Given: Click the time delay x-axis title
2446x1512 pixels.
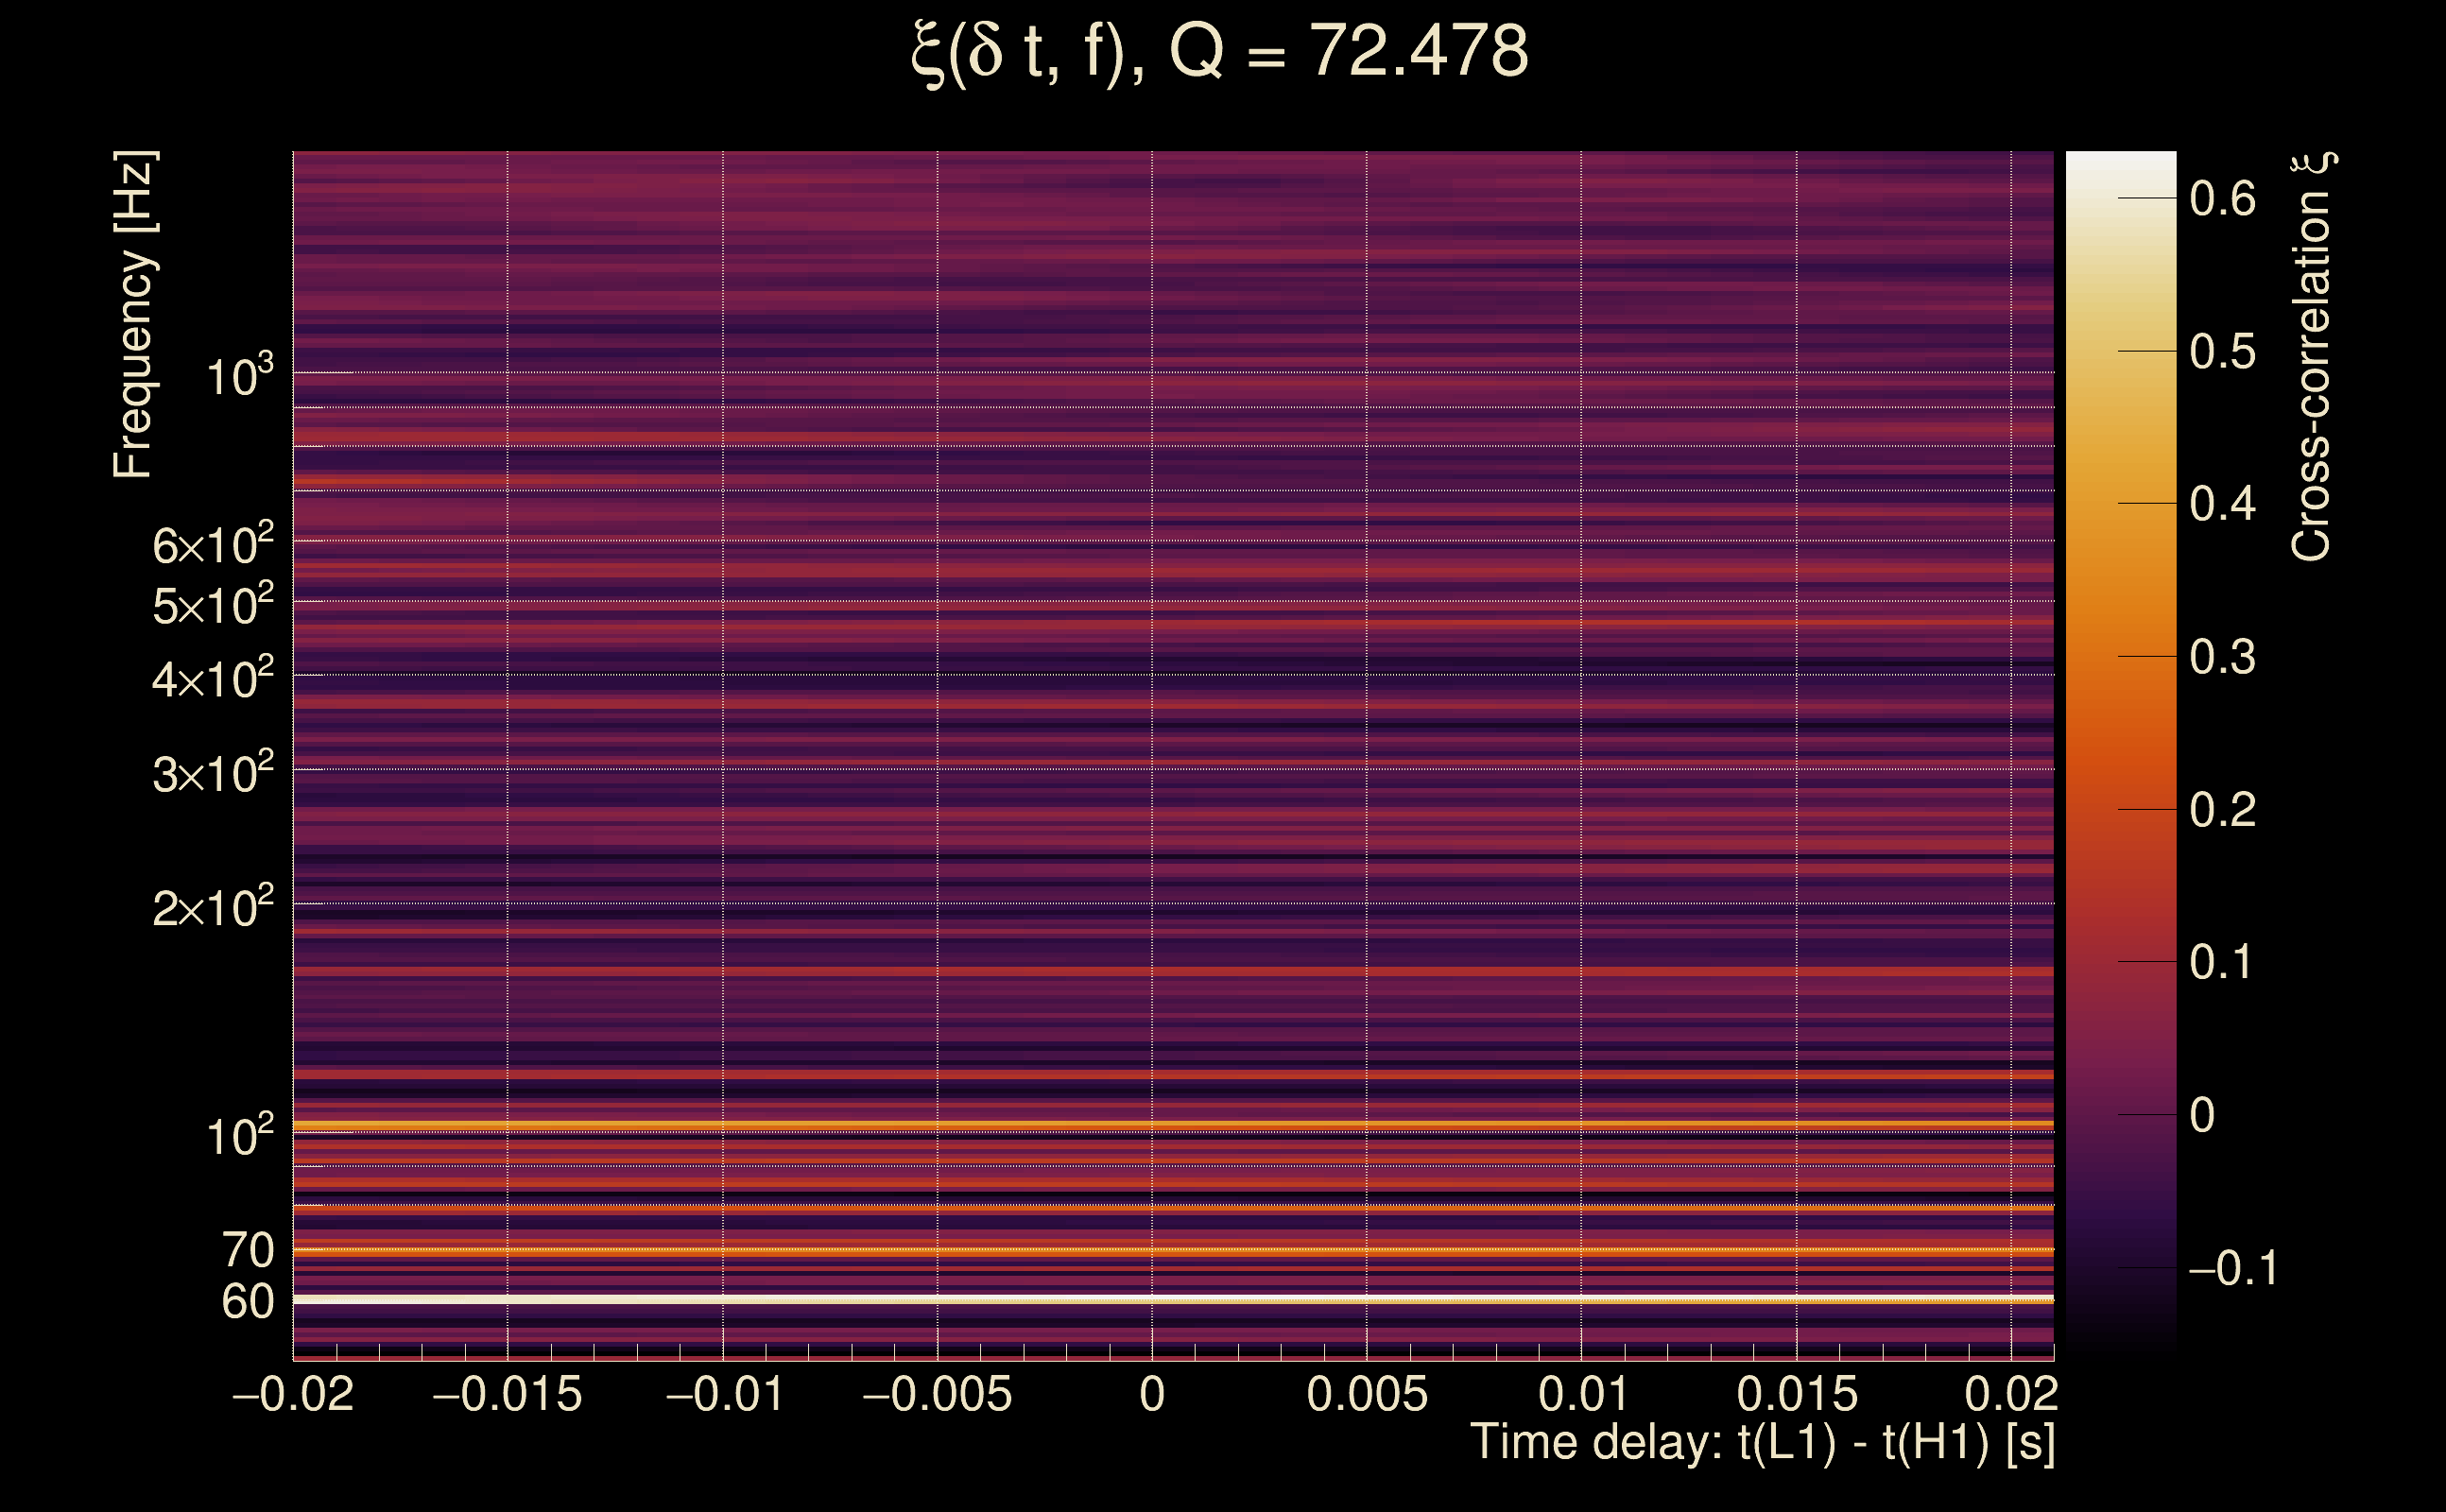Looking at the screenshot, I should [1762, 1443].
